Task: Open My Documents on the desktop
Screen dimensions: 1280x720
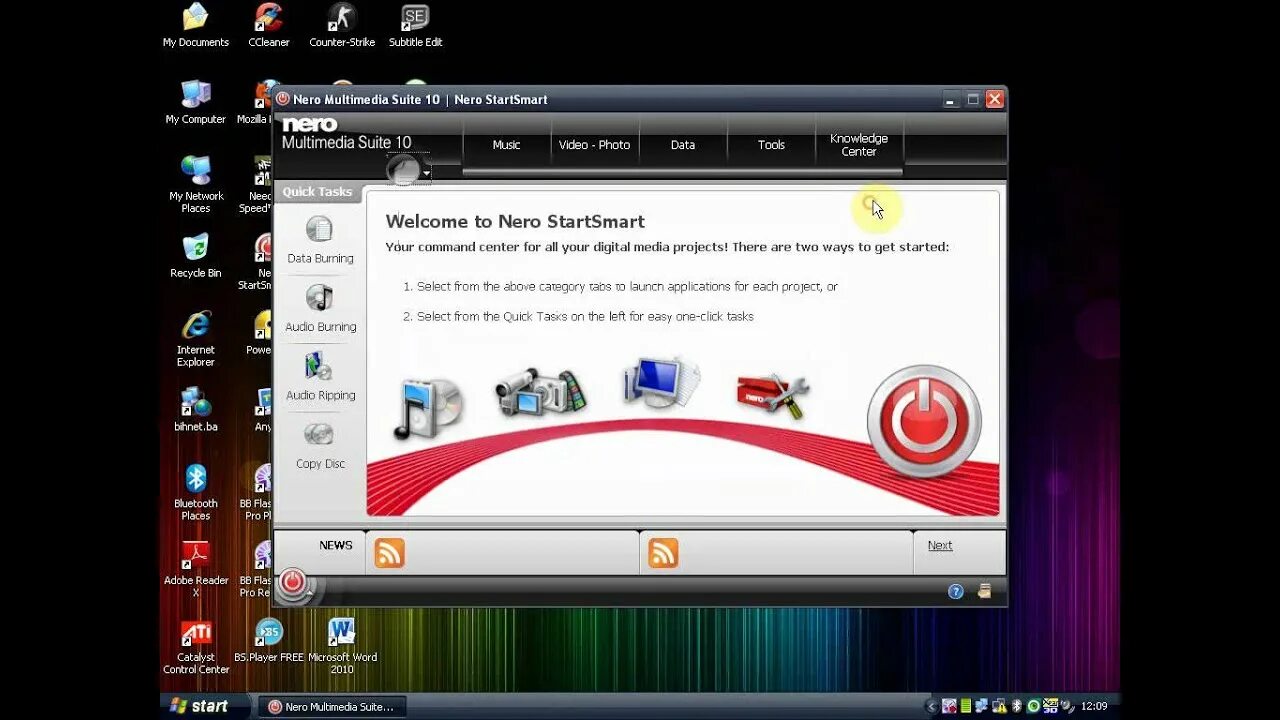Action: [x=196, y=26]
